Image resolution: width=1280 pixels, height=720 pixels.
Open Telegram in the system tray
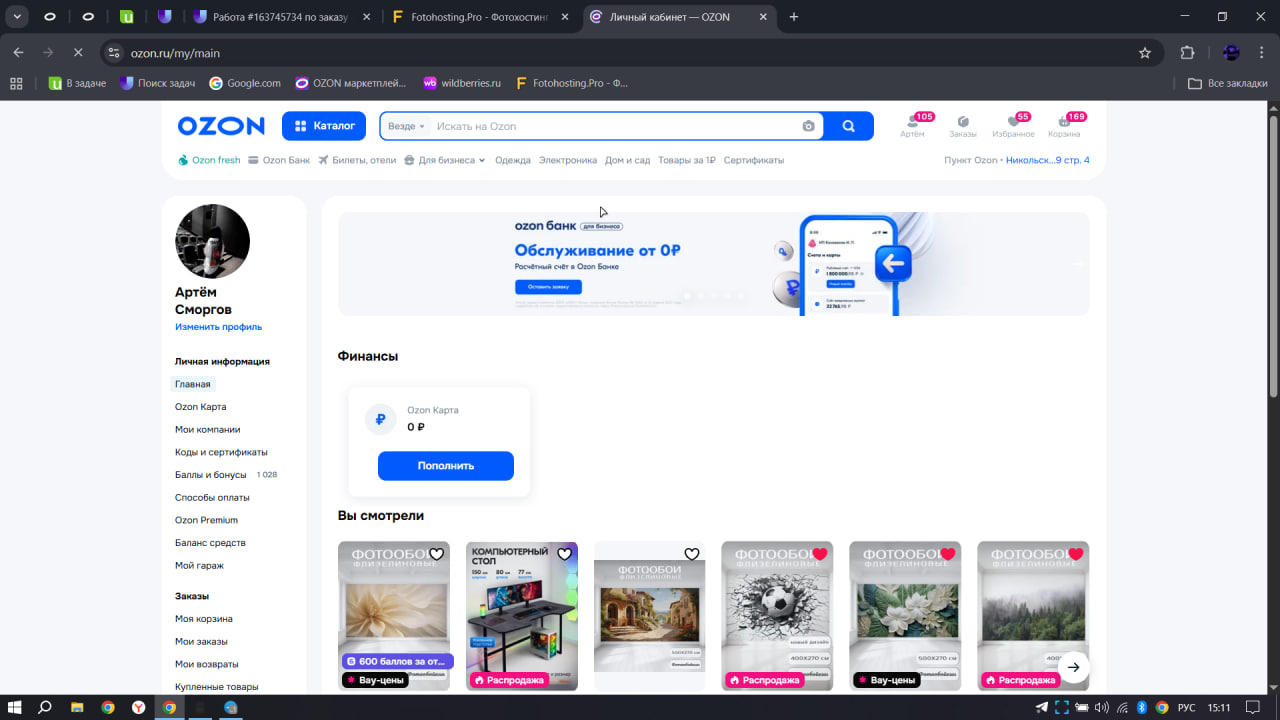click(1041, 707)
